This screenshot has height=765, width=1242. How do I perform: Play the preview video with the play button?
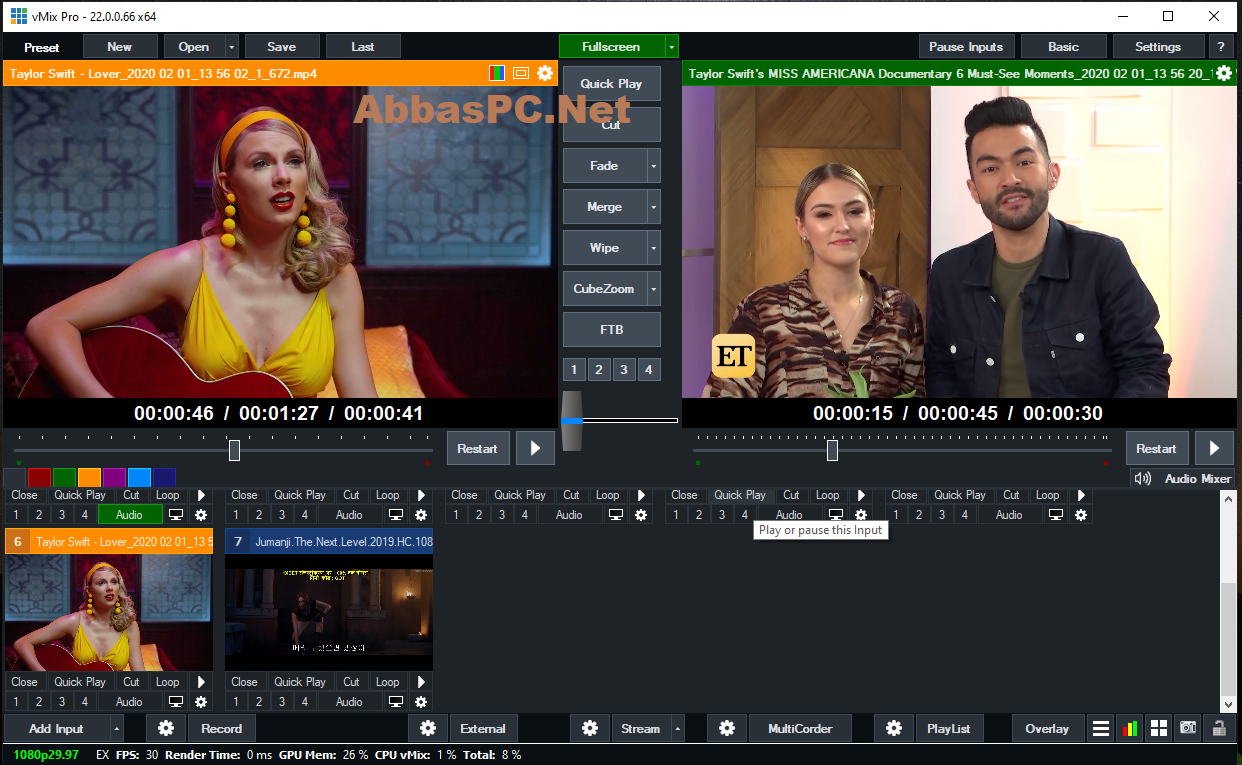[x=535, y=448]
